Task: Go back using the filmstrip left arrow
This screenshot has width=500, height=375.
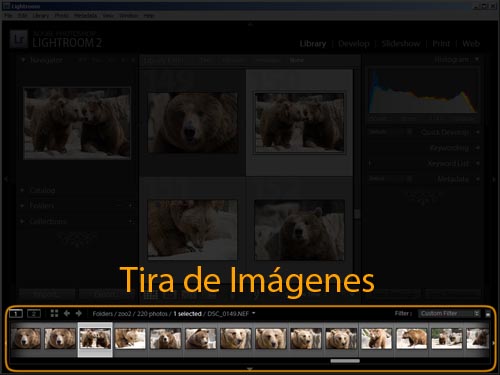Action: 67,313
